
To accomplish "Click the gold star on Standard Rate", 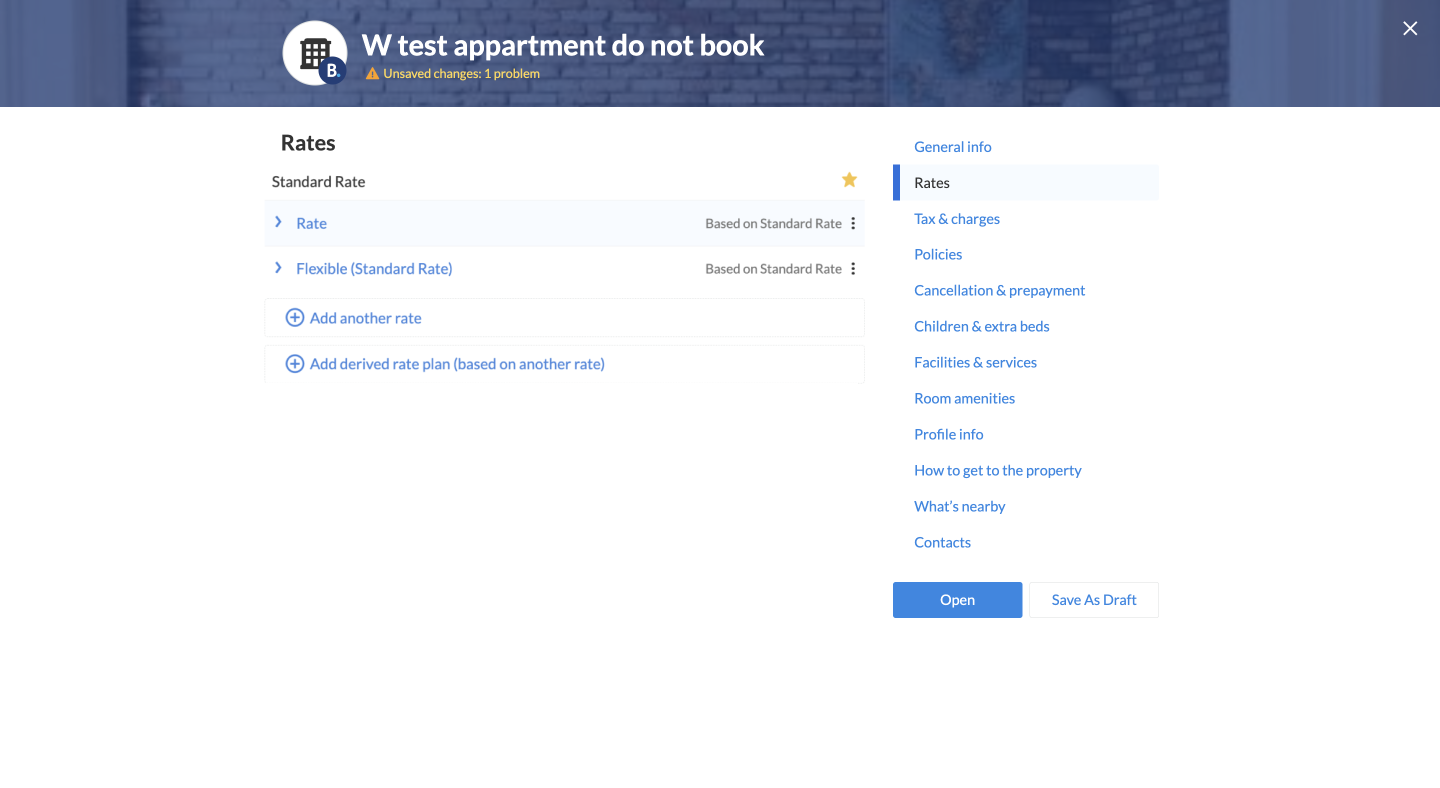I will pyautogui.click(x=849, y=180).
